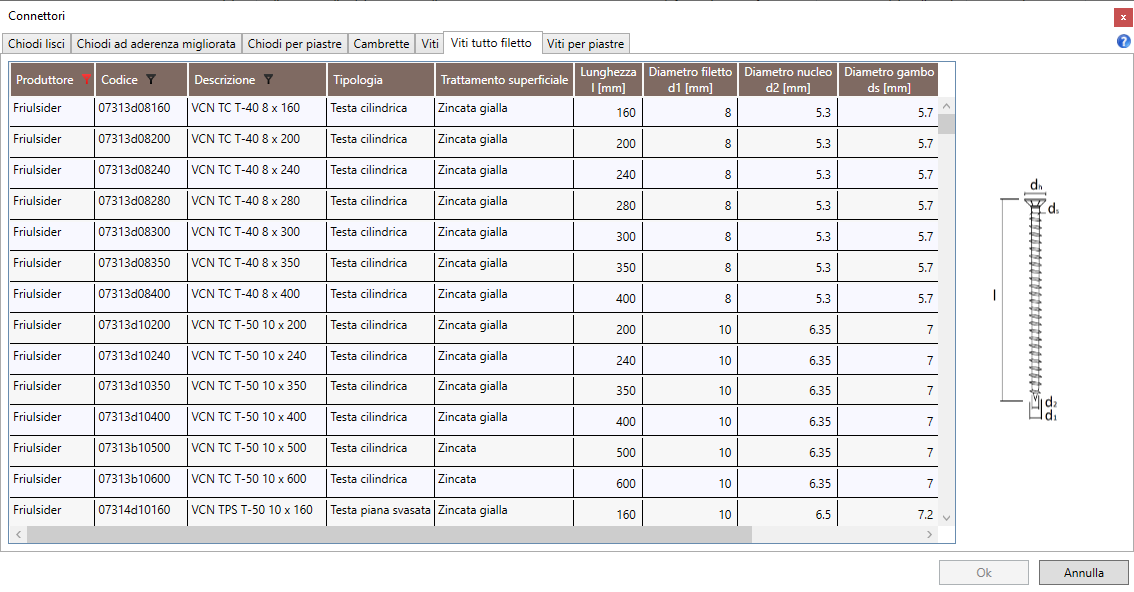1134x592 pixels.
Task: Select code 07313d10200 cell
Action: tap(140, 329)
